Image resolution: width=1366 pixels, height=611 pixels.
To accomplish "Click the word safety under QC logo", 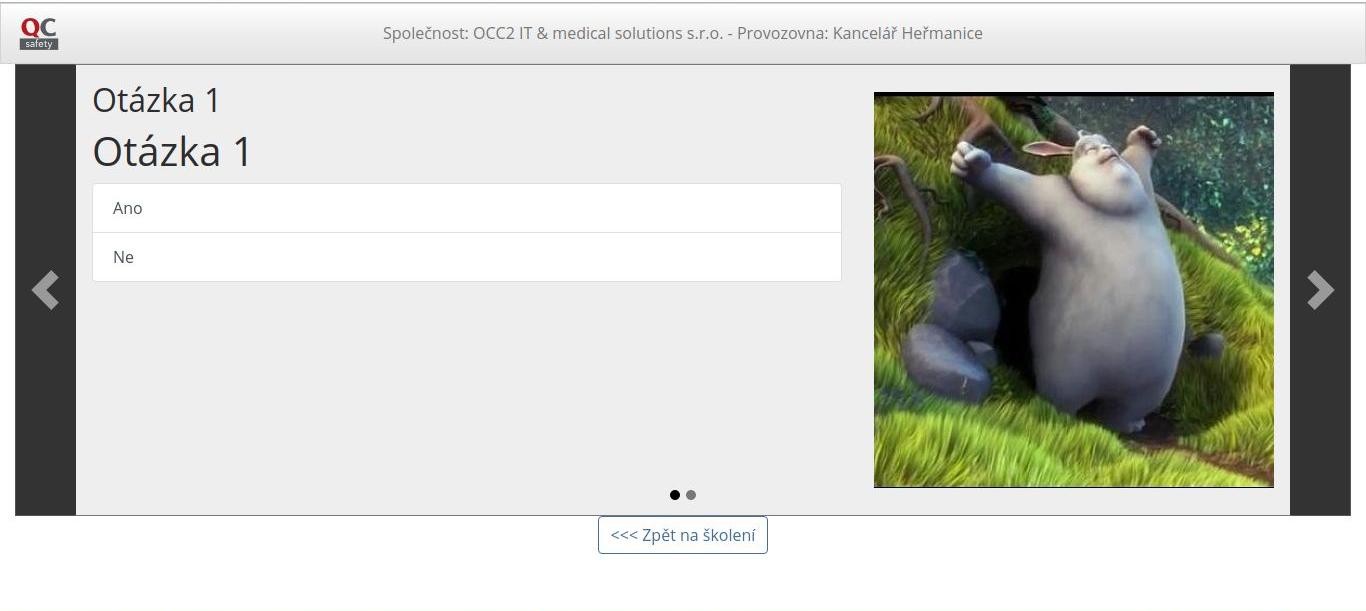I will [x=40, y=44].
